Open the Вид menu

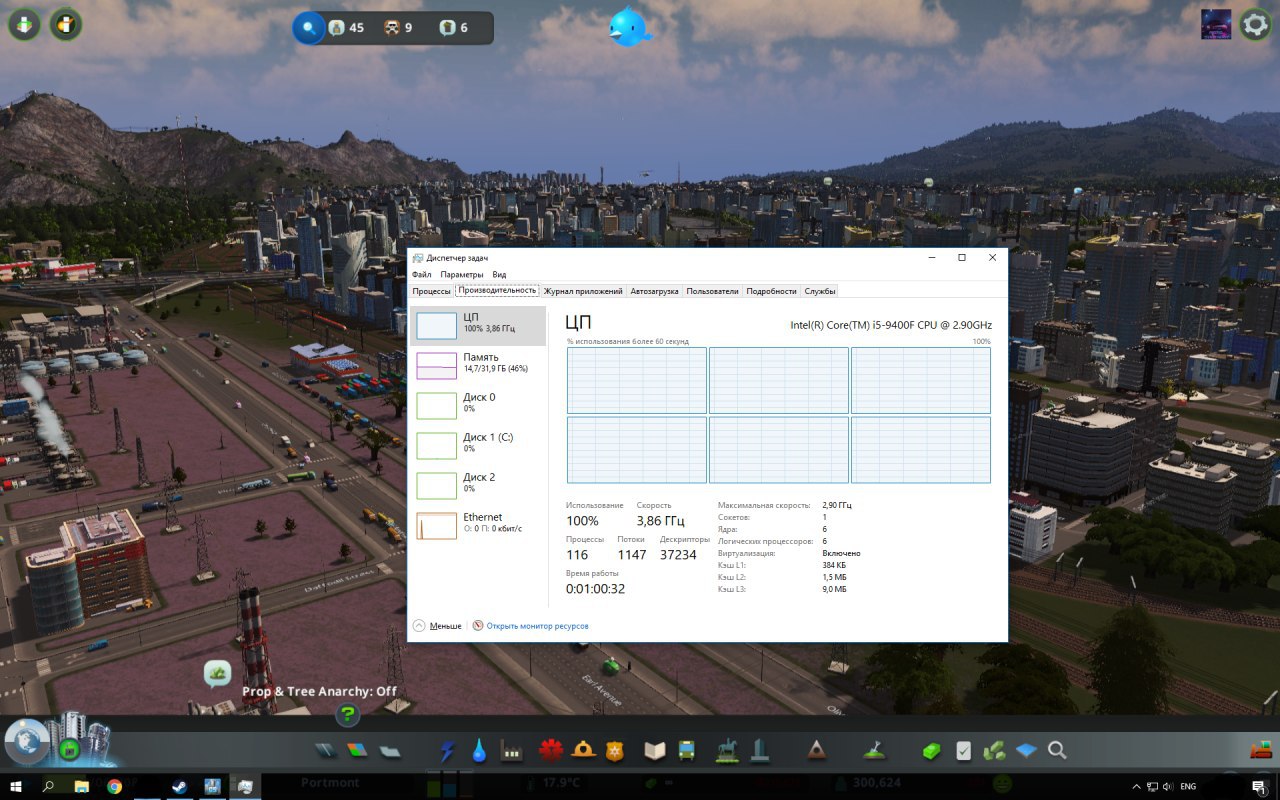pos(499,274)
